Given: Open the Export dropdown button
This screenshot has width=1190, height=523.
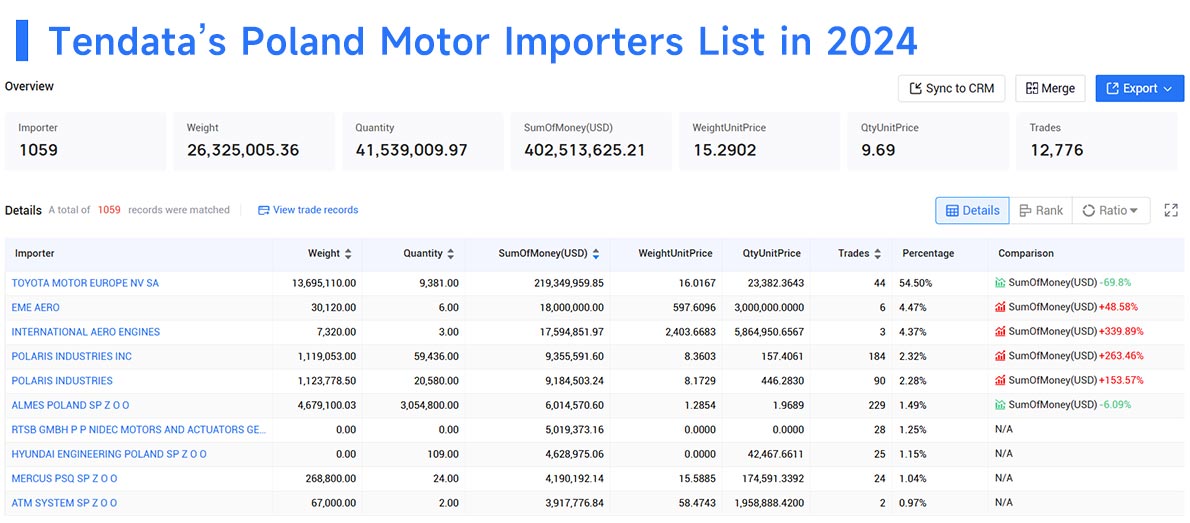Looking at the screenshot, I should [1139, 88].
